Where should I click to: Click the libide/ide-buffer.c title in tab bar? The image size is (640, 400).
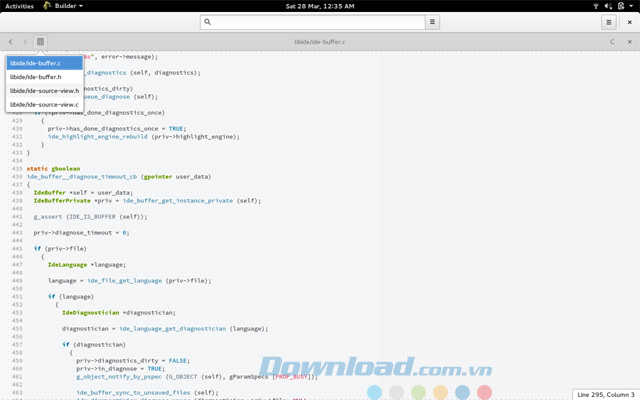[320, 42]
